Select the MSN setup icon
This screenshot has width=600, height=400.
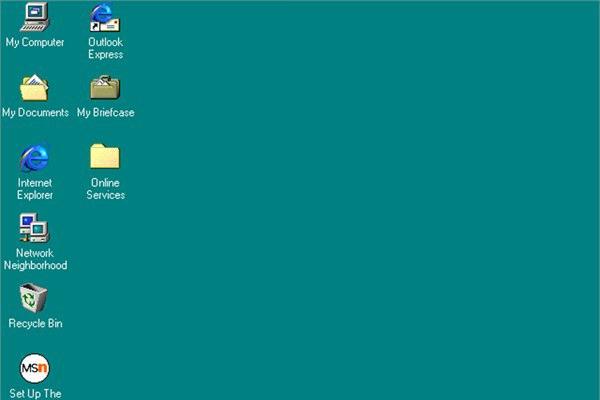(x=34, y=368)
